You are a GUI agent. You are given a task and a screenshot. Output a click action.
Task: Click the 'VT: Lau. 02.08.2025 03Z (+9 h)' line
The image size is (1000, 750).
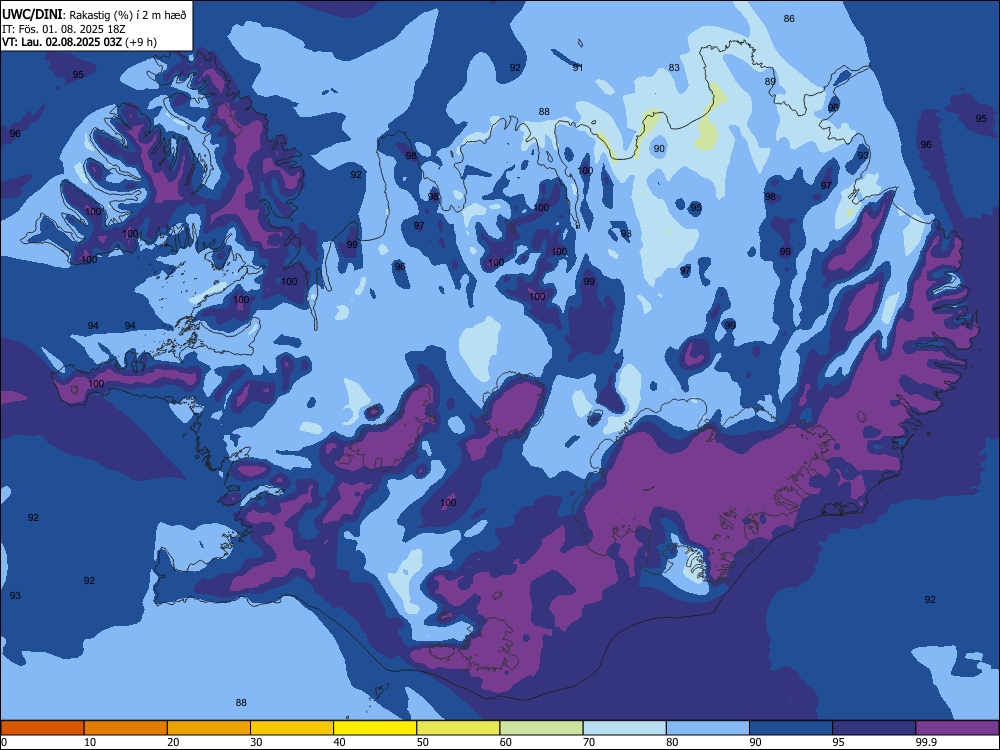(x=79, y=42)
